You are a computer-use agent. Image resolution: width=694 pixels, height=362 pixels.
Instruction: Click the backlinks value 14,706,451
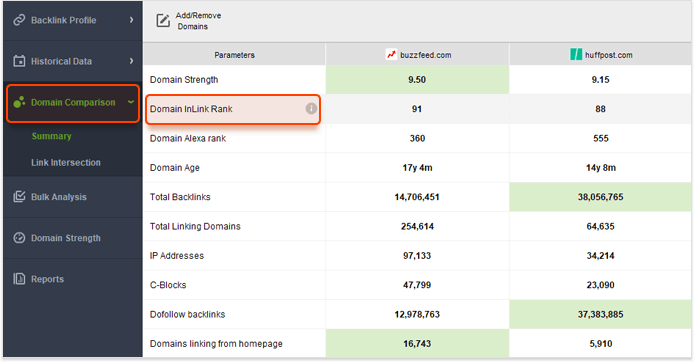point(417,197)
